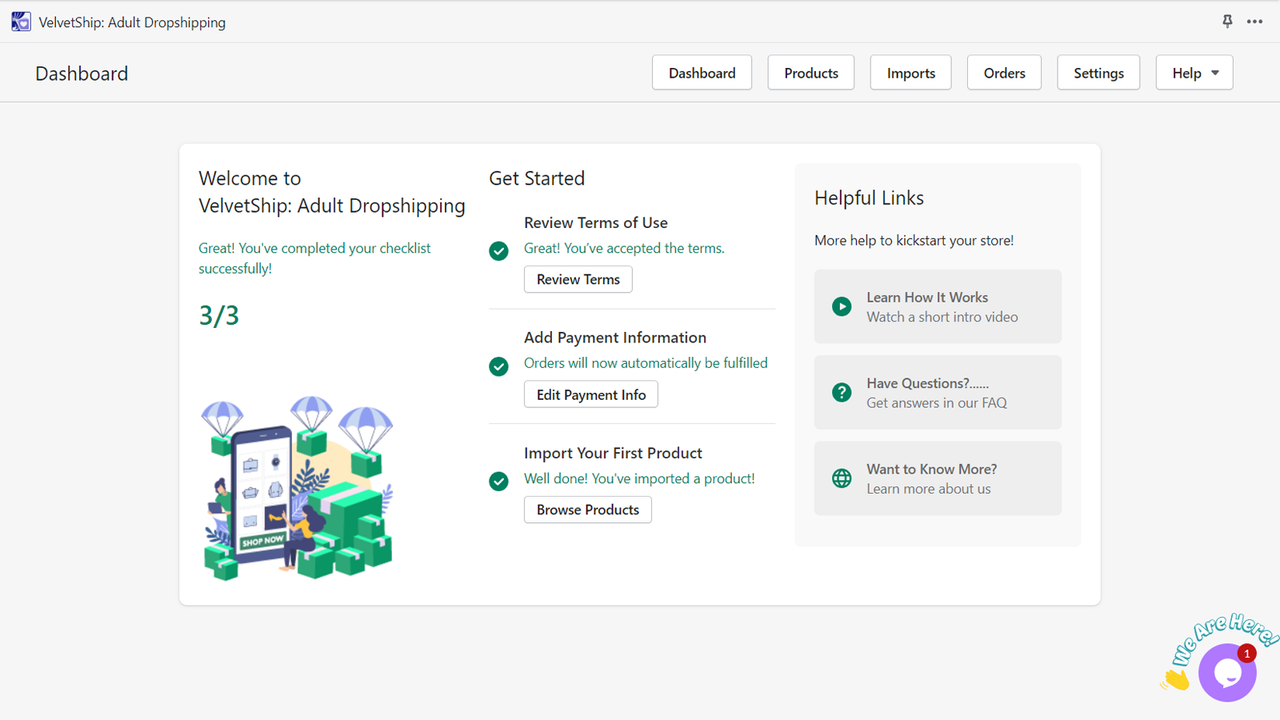The height and width of the screenshot is (720, 1280).
Task: Click the globe icon in Want to Know More card
Action: pyautogui.click(x=841, y=478)
